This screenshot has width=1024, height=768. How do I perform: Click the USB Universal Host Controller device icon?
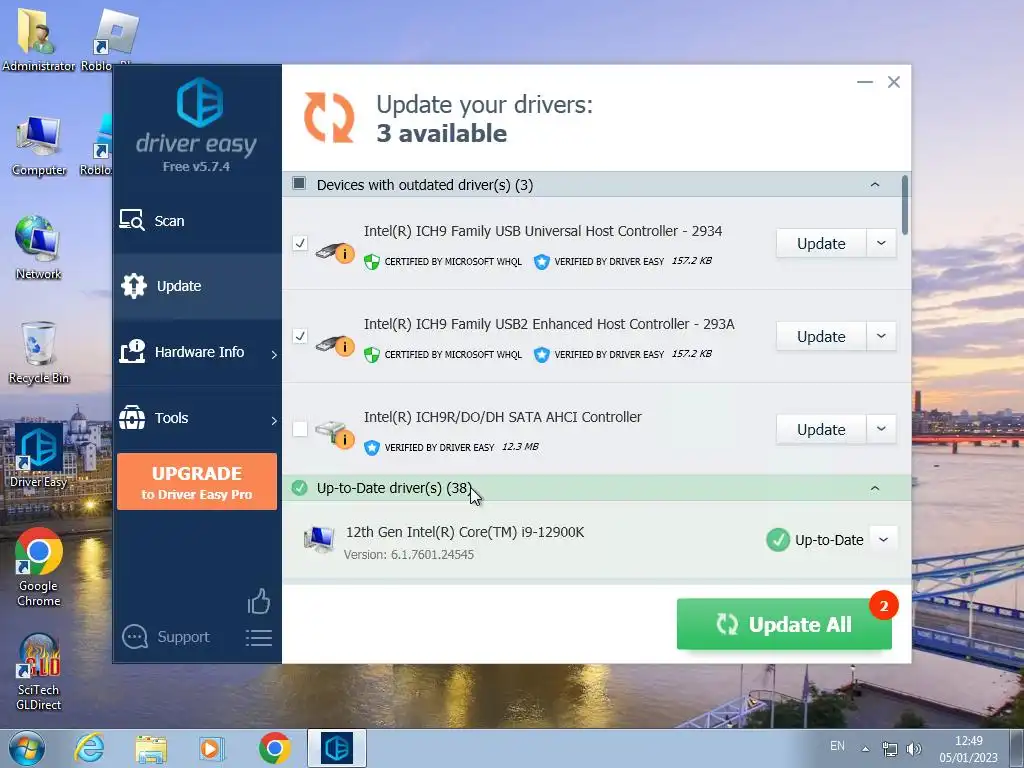334,251
